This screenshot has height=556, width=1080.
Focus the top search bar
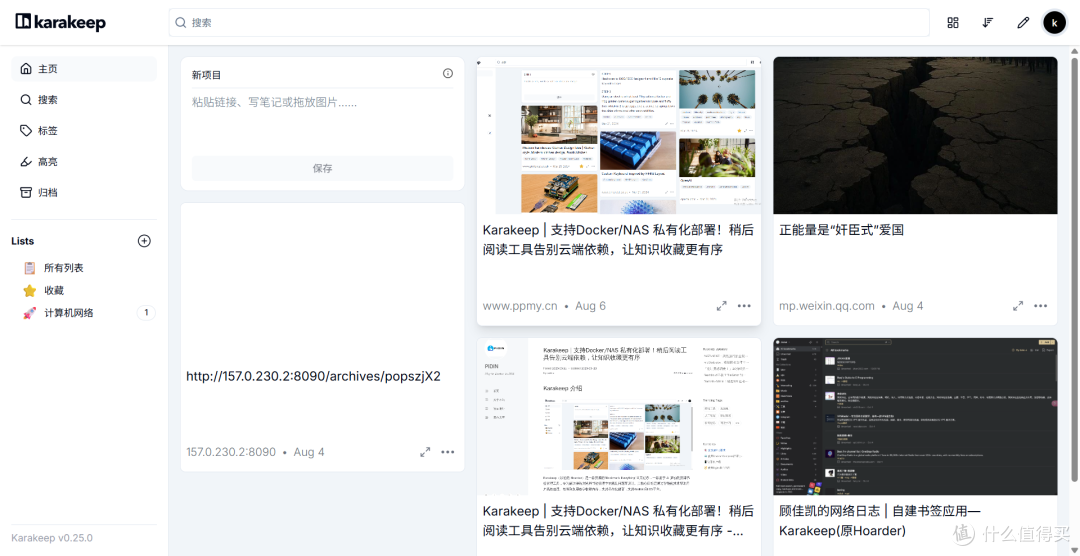point(549,23)
